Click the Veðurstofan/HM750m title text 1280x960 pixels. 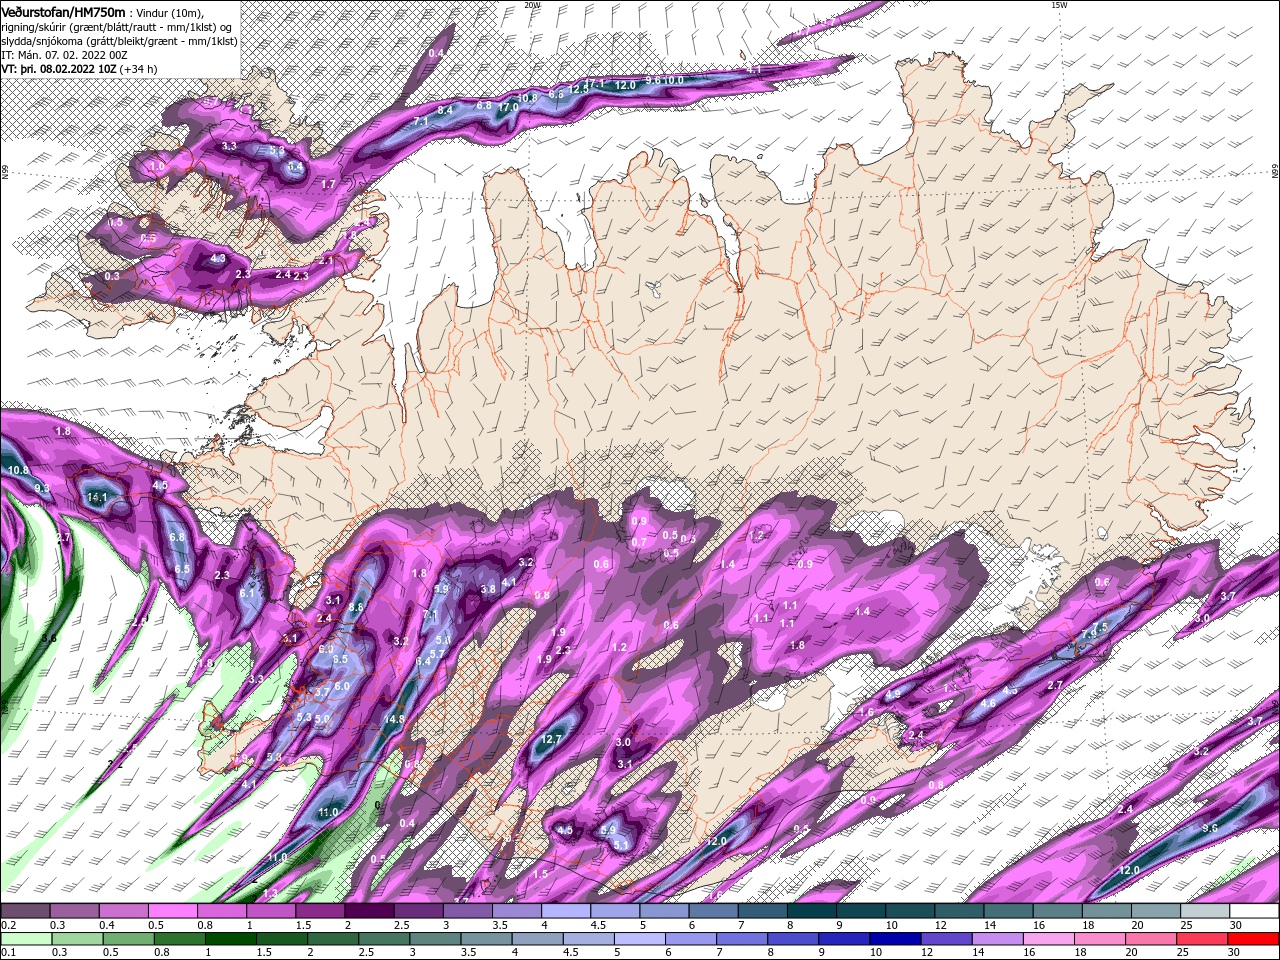(64, 11)
